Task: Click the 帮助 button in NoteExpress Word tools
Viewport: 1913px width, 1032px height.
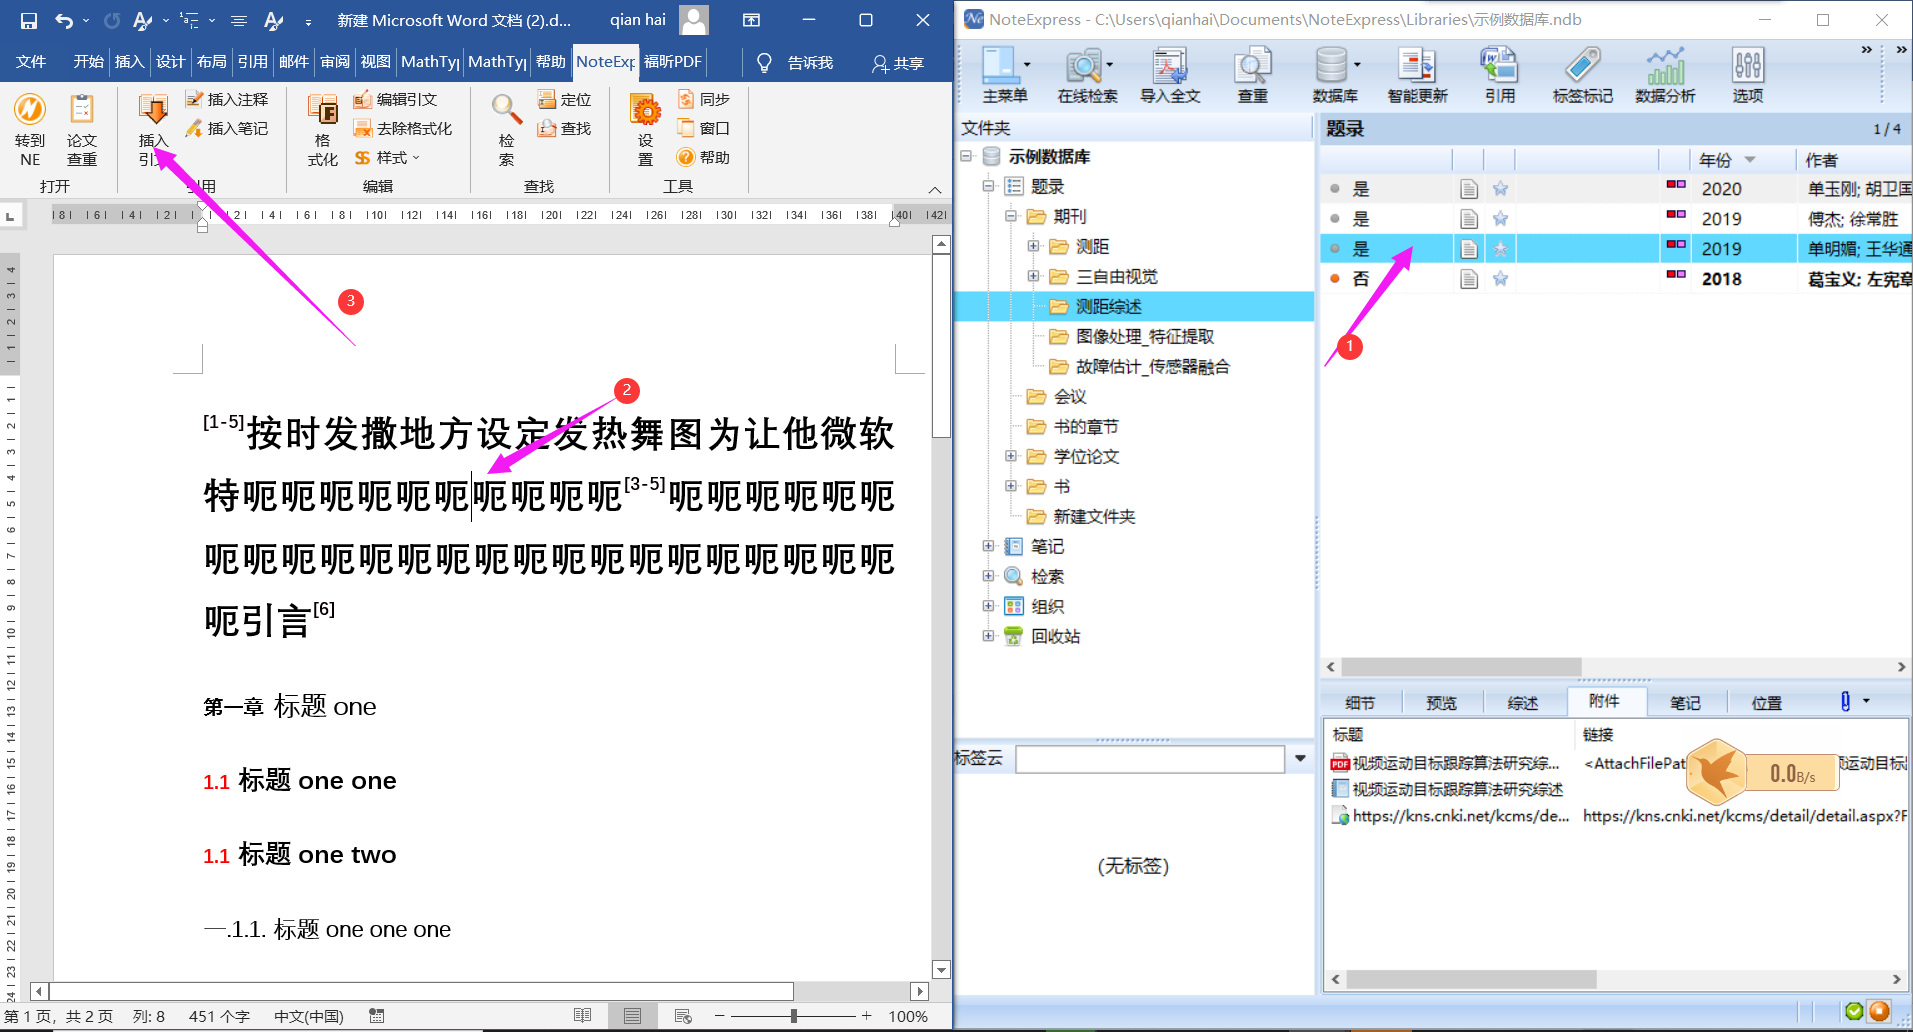Action: point(704,157)
